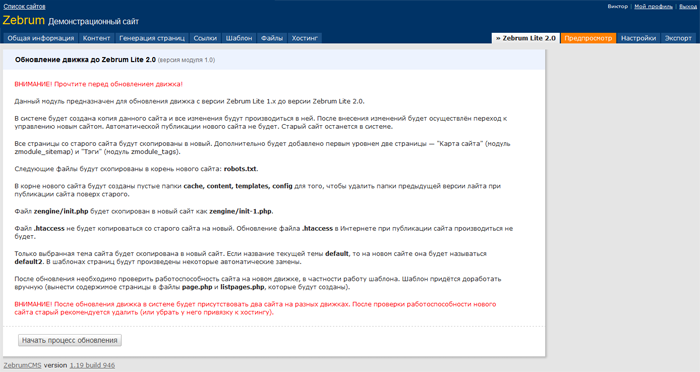Image resolution: width=700 pixels, height=372 pixels.
Task: Open the Мой профиль link
Action: tap(654, 7)
